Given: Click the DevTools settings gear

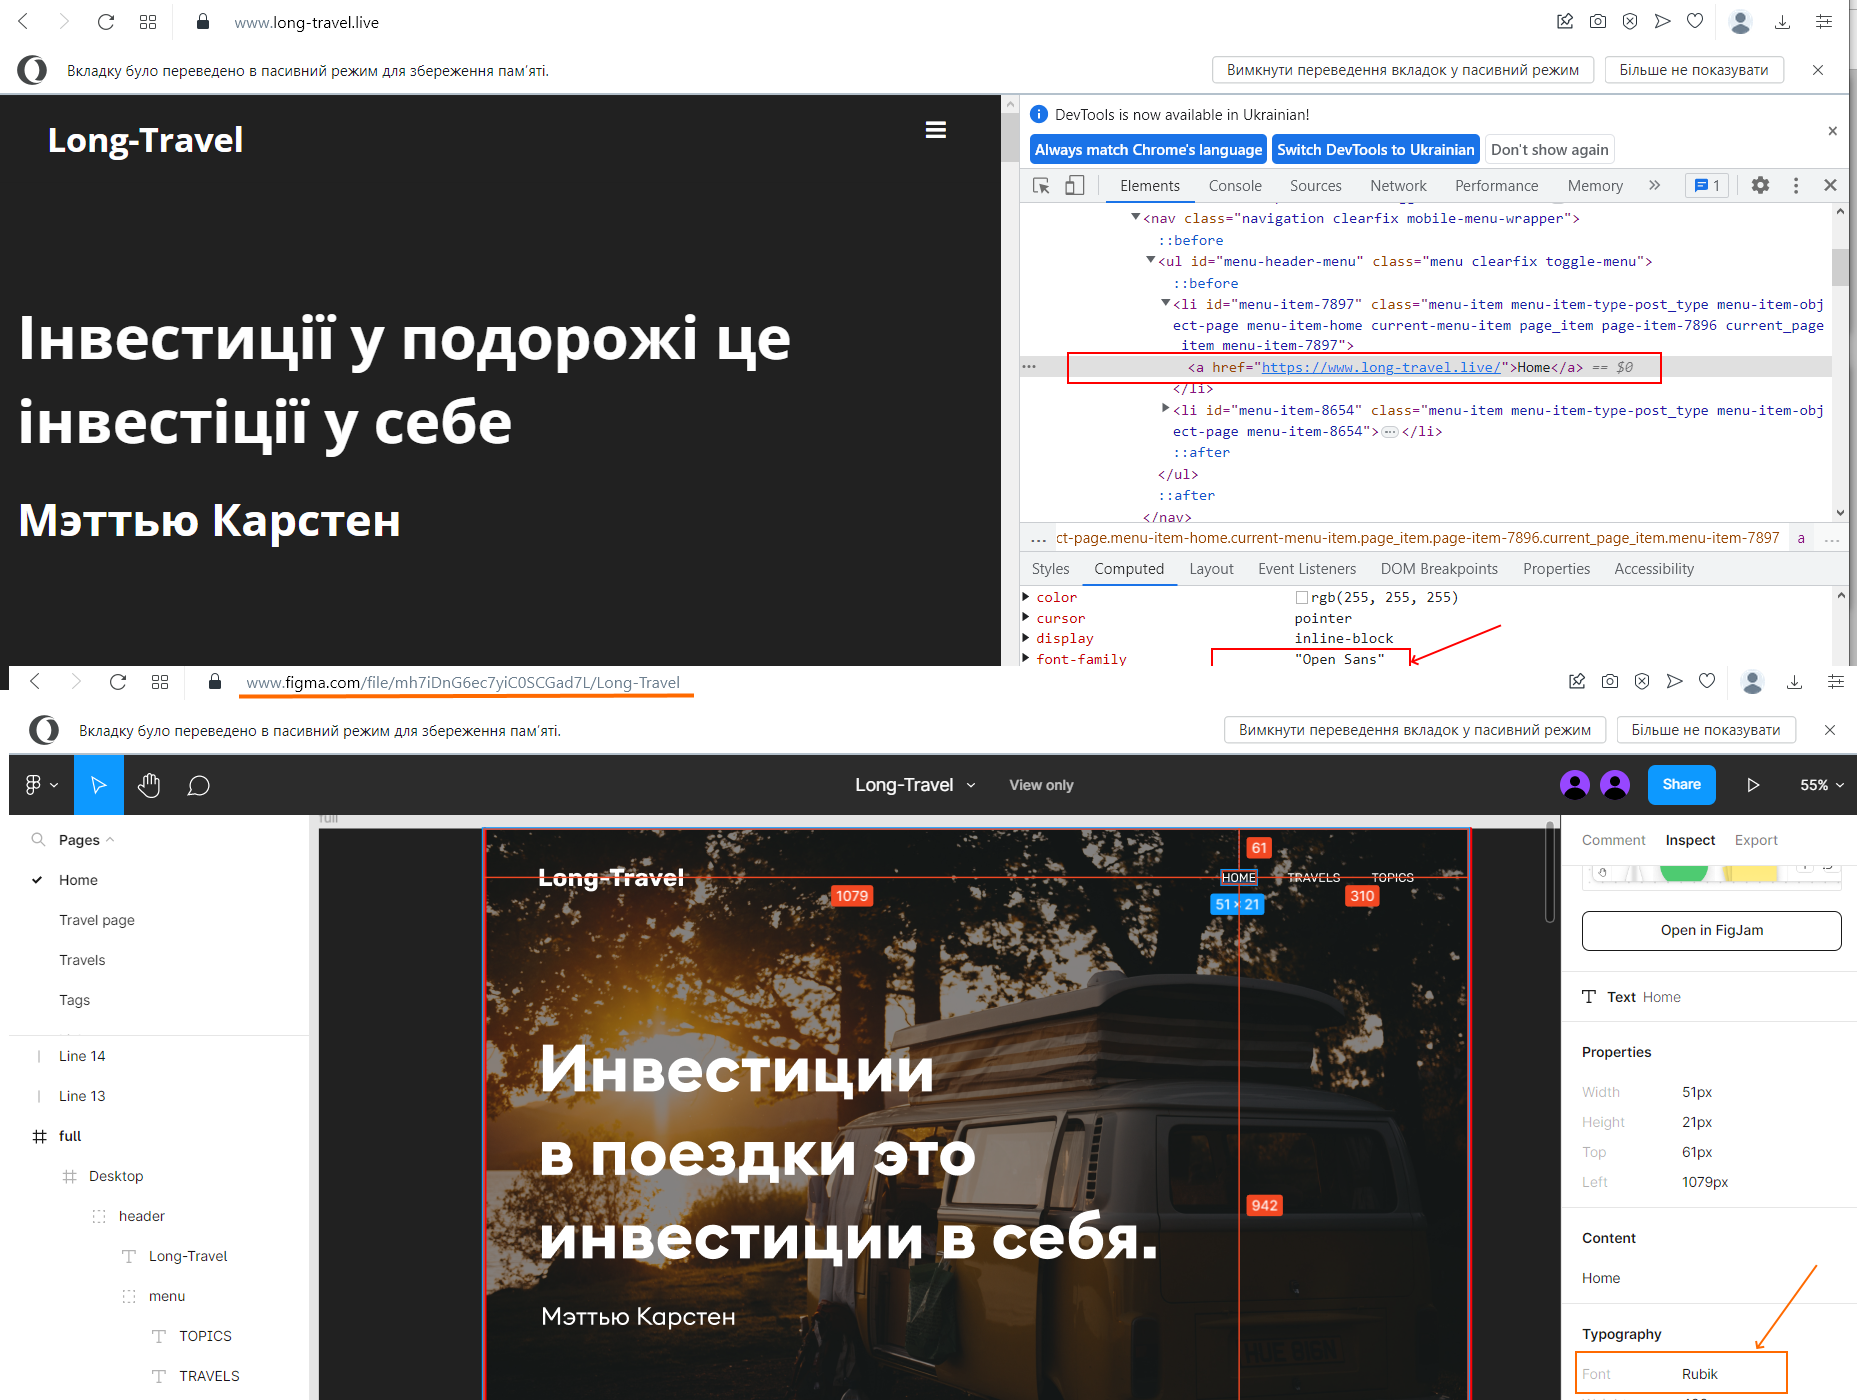Looking at the screenshot, I should (x=1760, y=185).
